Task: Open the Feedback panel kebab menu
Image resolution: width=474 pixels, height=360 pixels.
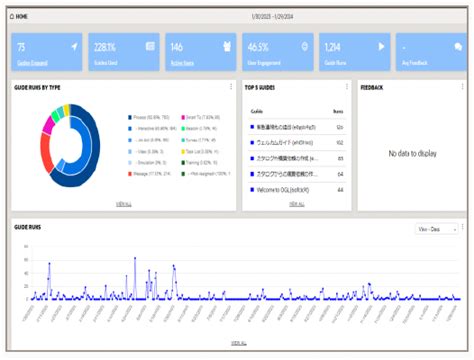Action: [x=462, y=87]
